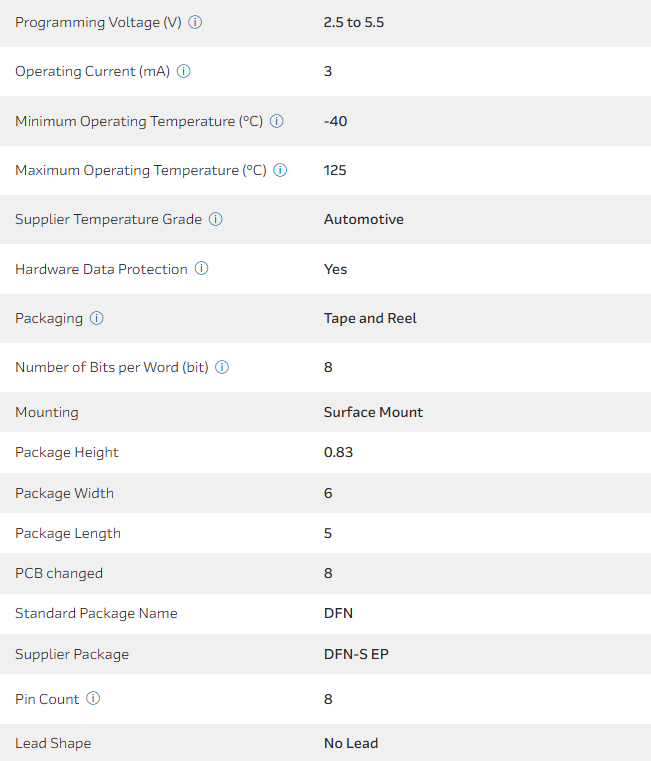
Task: Click Maximum Operating Temperature info icon
Action: pyautogui.click(x=281, y=170)
